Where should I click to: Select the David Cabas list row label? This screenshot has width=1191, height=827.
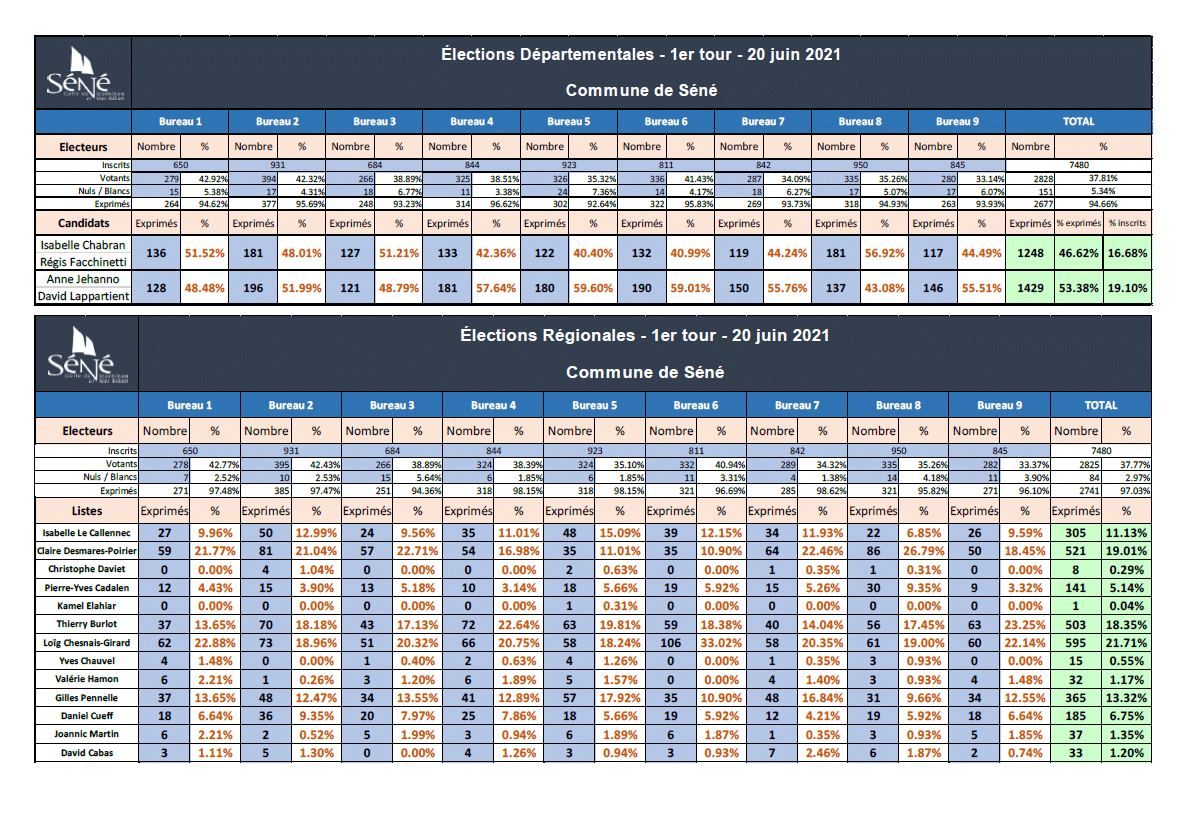(x=86, y=753)
